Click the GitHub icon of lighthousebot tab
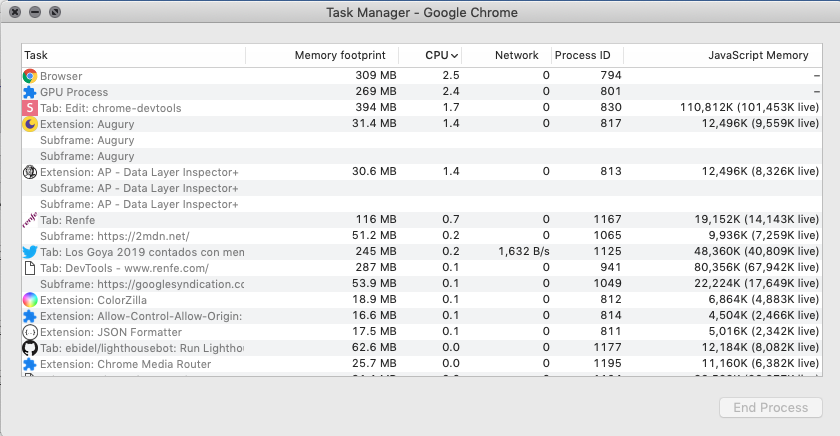Screen dimensions: 840x436 coord(30,348)
